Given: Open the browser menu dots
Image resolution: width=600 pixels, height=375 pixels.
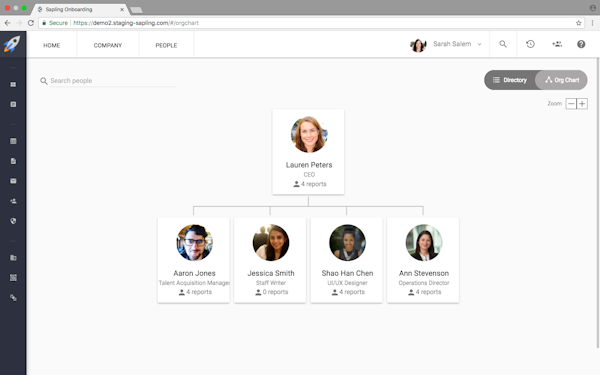Looking at the screenshot, I should coord(592,23).
